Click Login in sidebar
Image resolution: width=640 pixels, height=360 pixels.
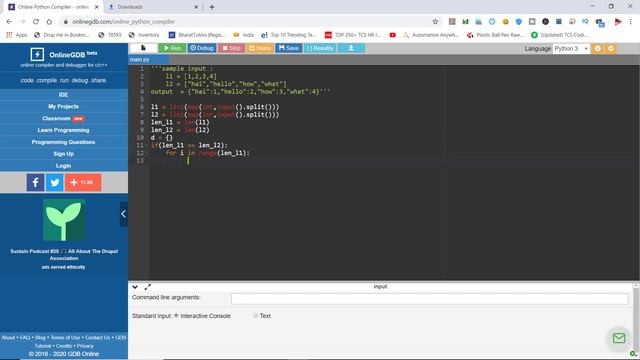pos(64,166)
